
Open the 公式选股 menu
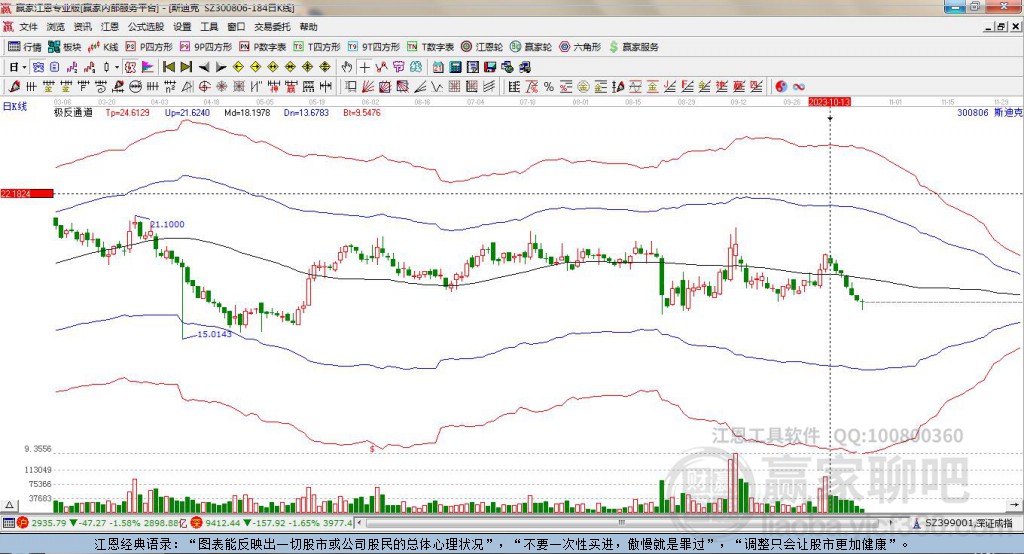coord(146,27)
